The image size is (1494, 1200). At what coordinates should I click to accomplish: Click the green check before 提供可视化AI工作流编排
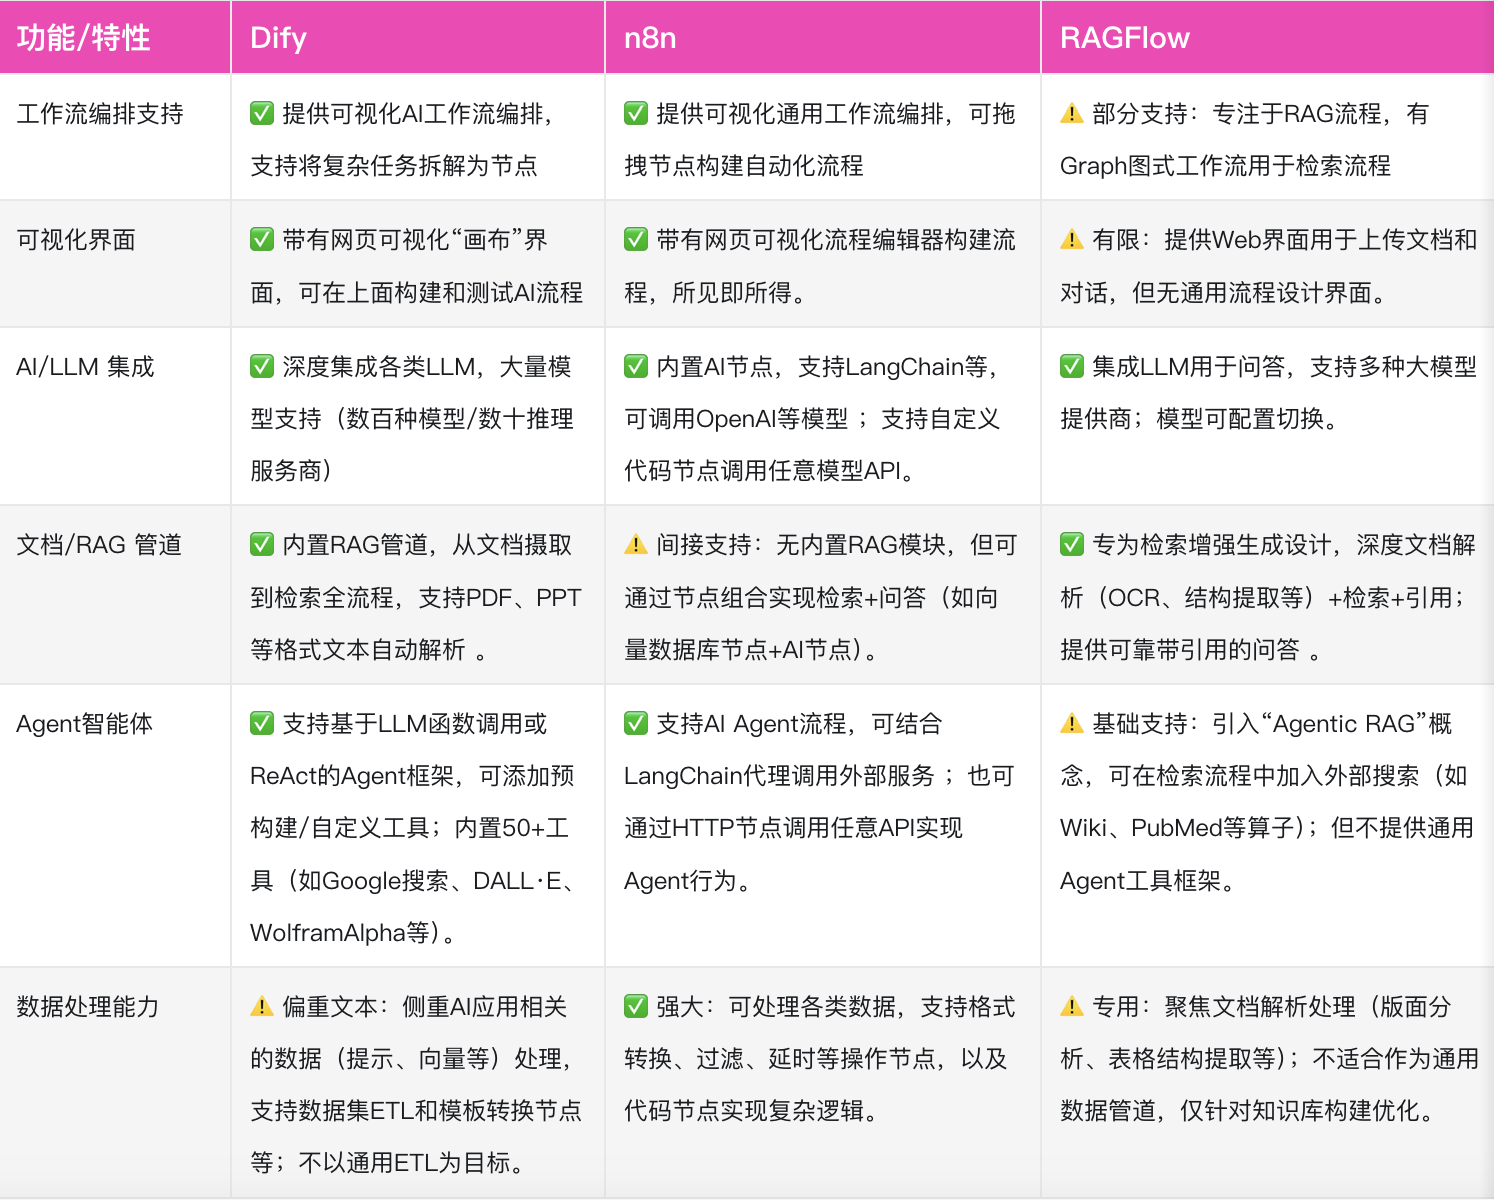click(x=262, y=113)
